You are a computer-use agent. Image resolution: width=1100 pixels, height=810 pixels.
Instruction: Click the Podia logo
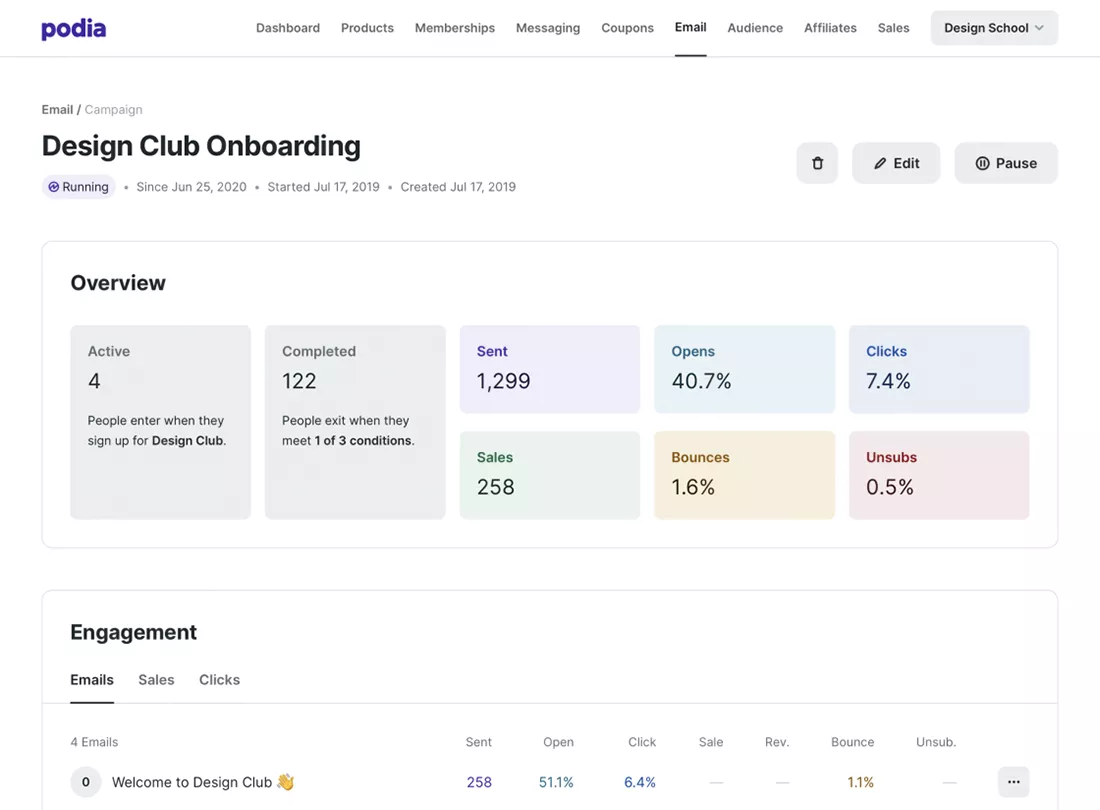point(73,28)
